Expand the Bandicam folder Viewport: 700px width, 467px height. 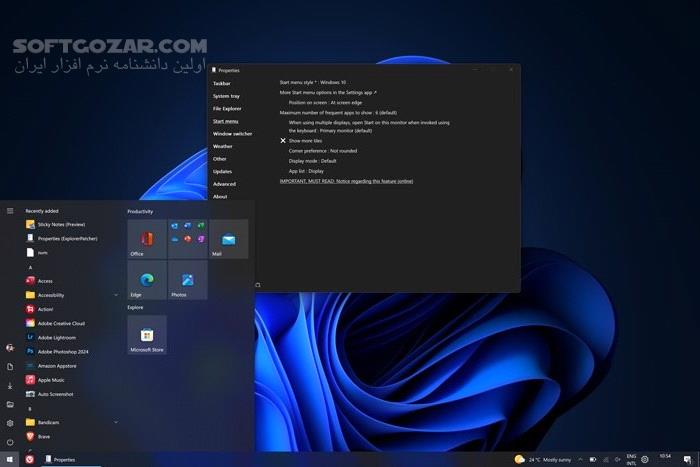click(x=116, y=423)
